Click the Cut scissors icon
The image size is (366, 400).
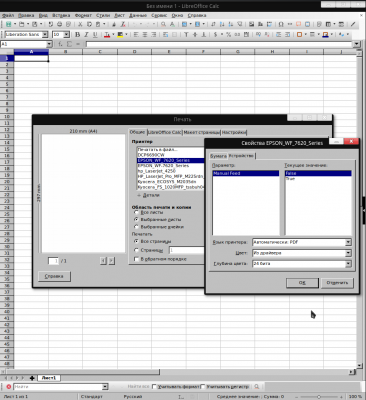click(x=80, y=24)
